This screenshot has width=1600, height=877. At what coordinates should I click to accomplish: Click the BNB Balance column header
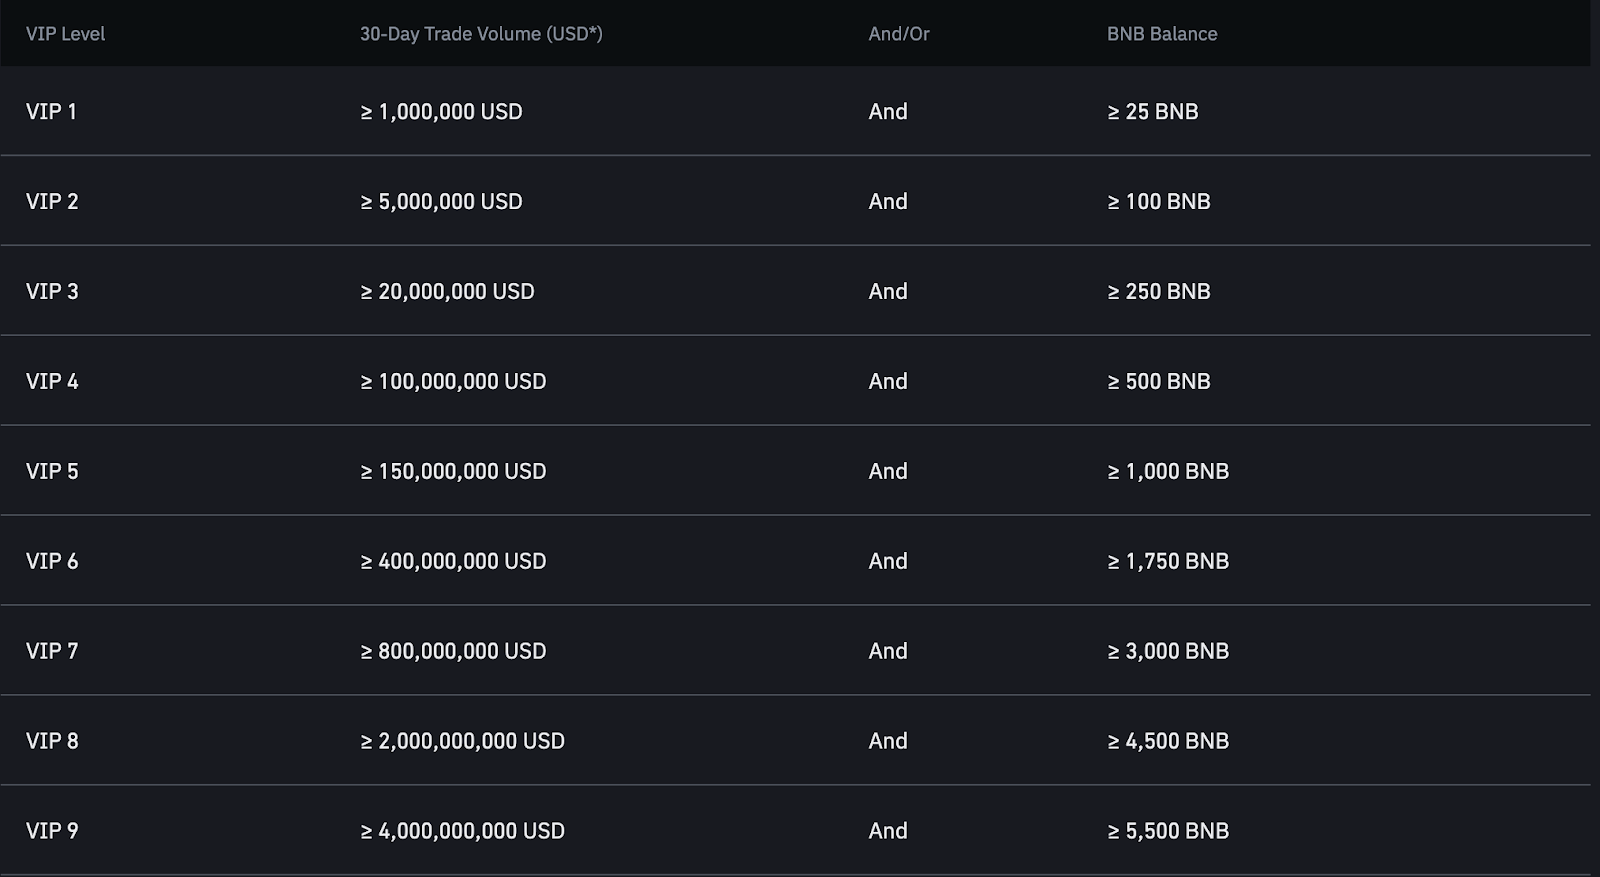[x=1161, y=34]
